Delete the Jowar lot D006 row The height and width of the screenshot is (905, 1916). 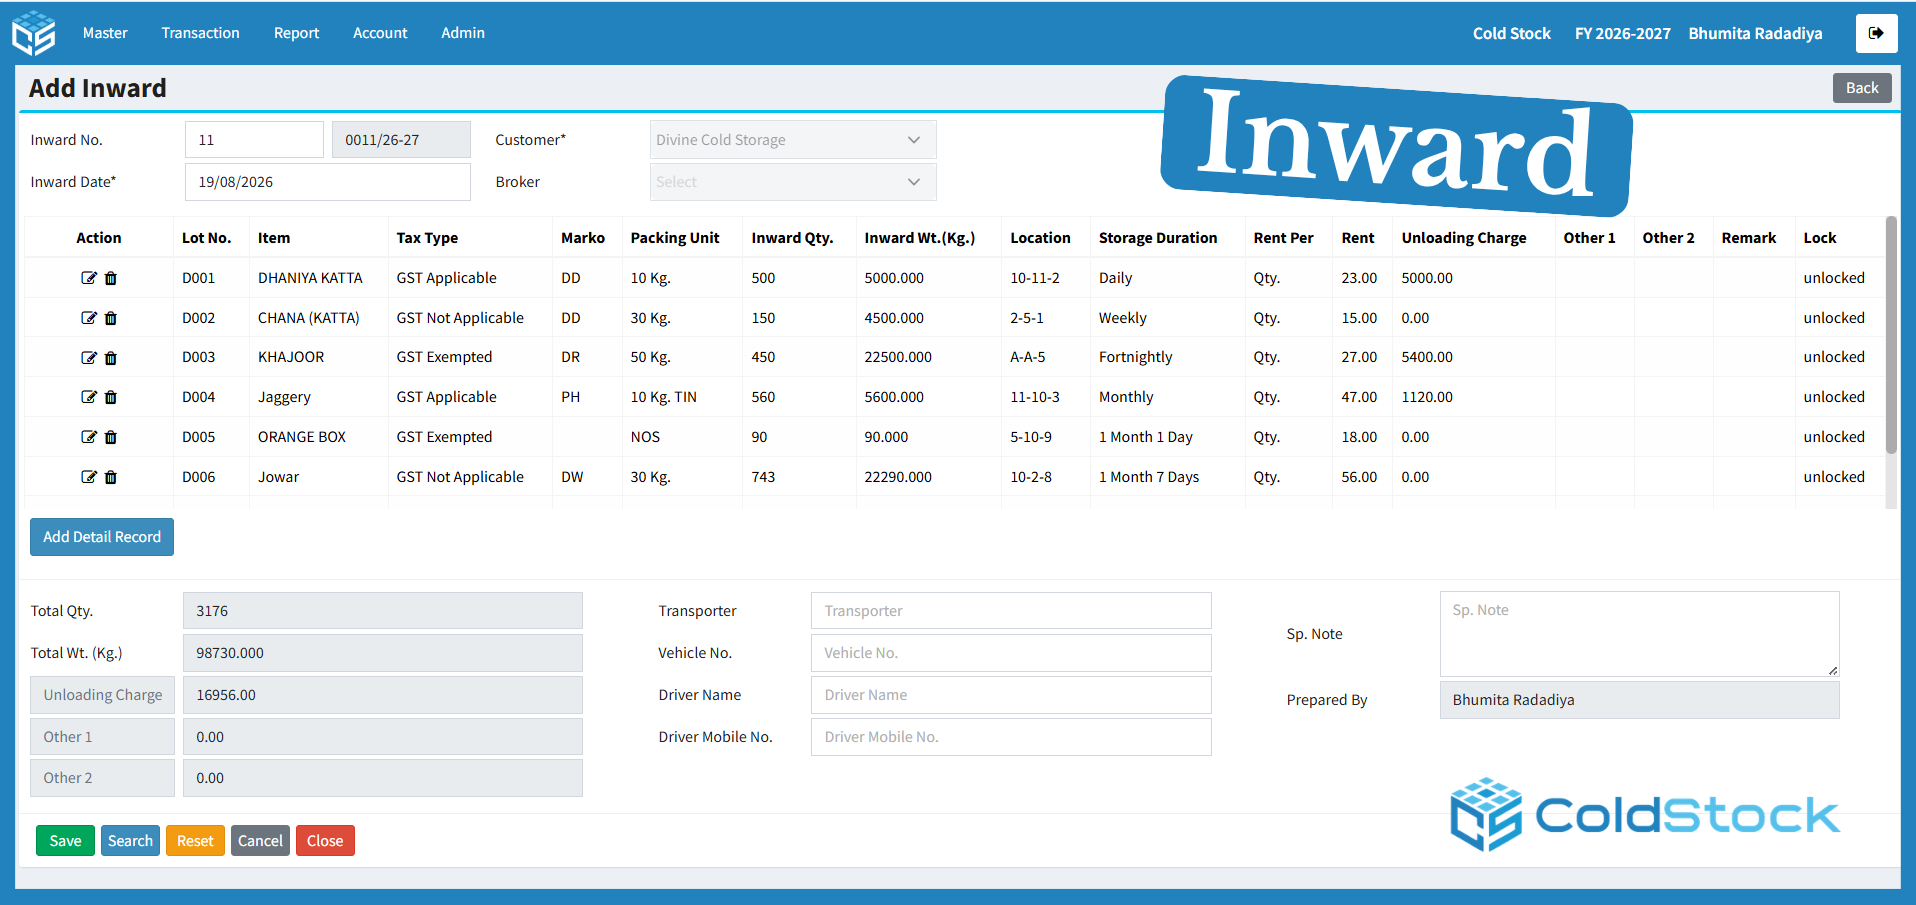[x=111, y=477]
